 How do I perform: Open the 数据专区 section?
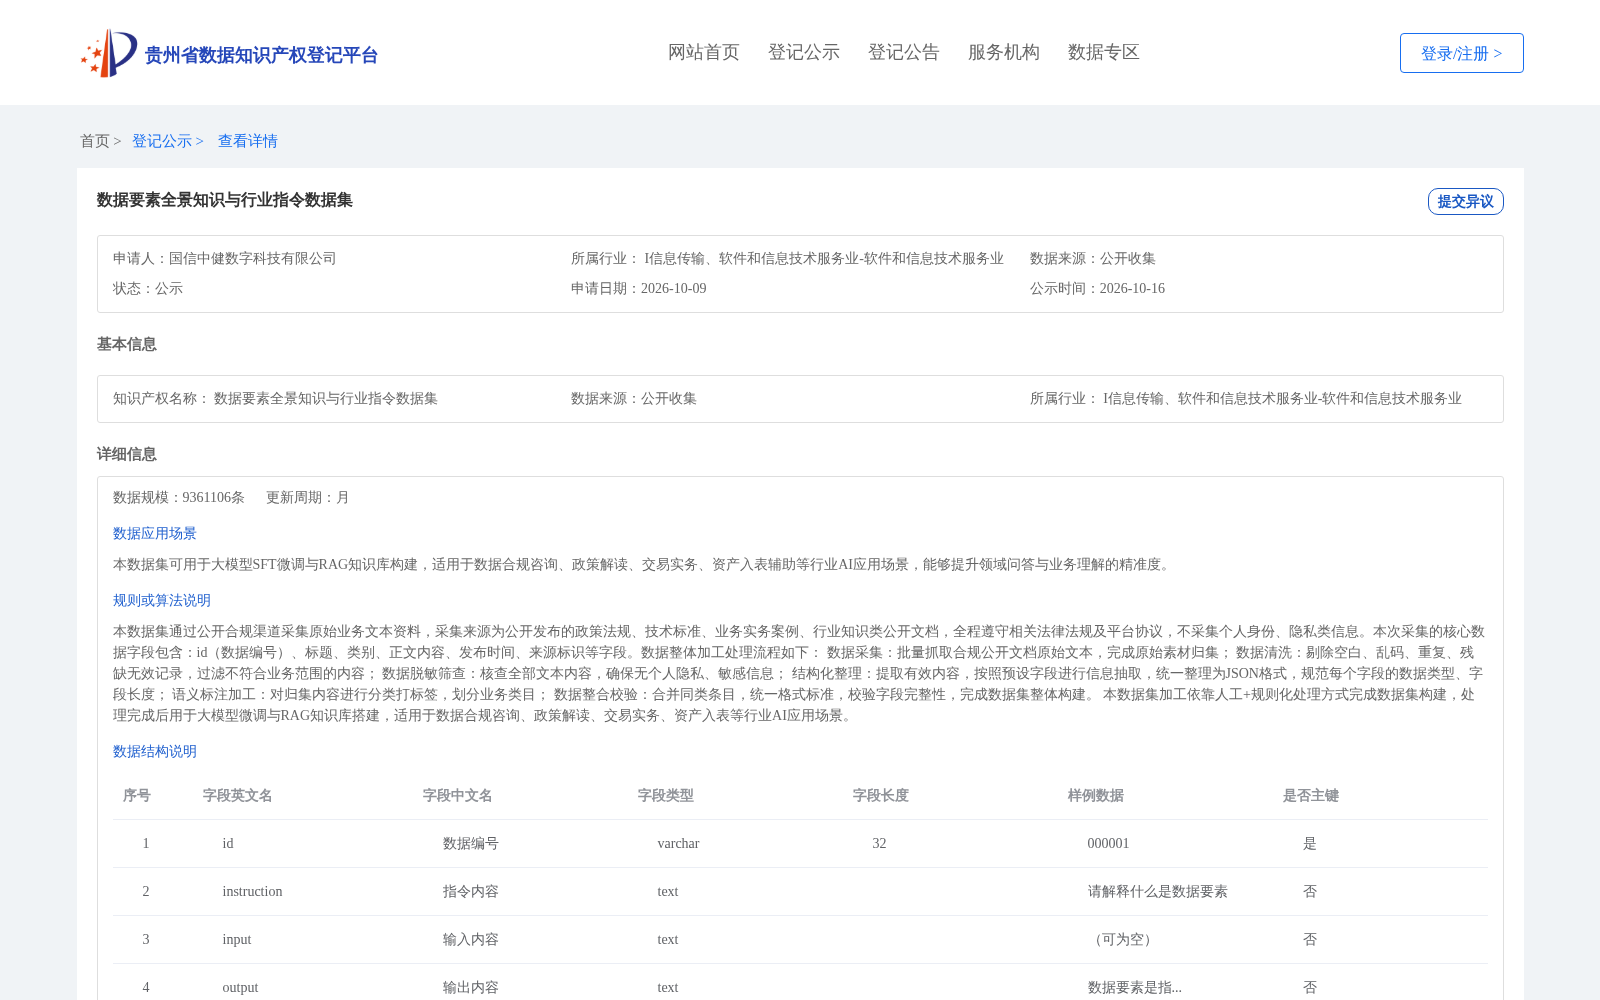[x=1104, y=52]
